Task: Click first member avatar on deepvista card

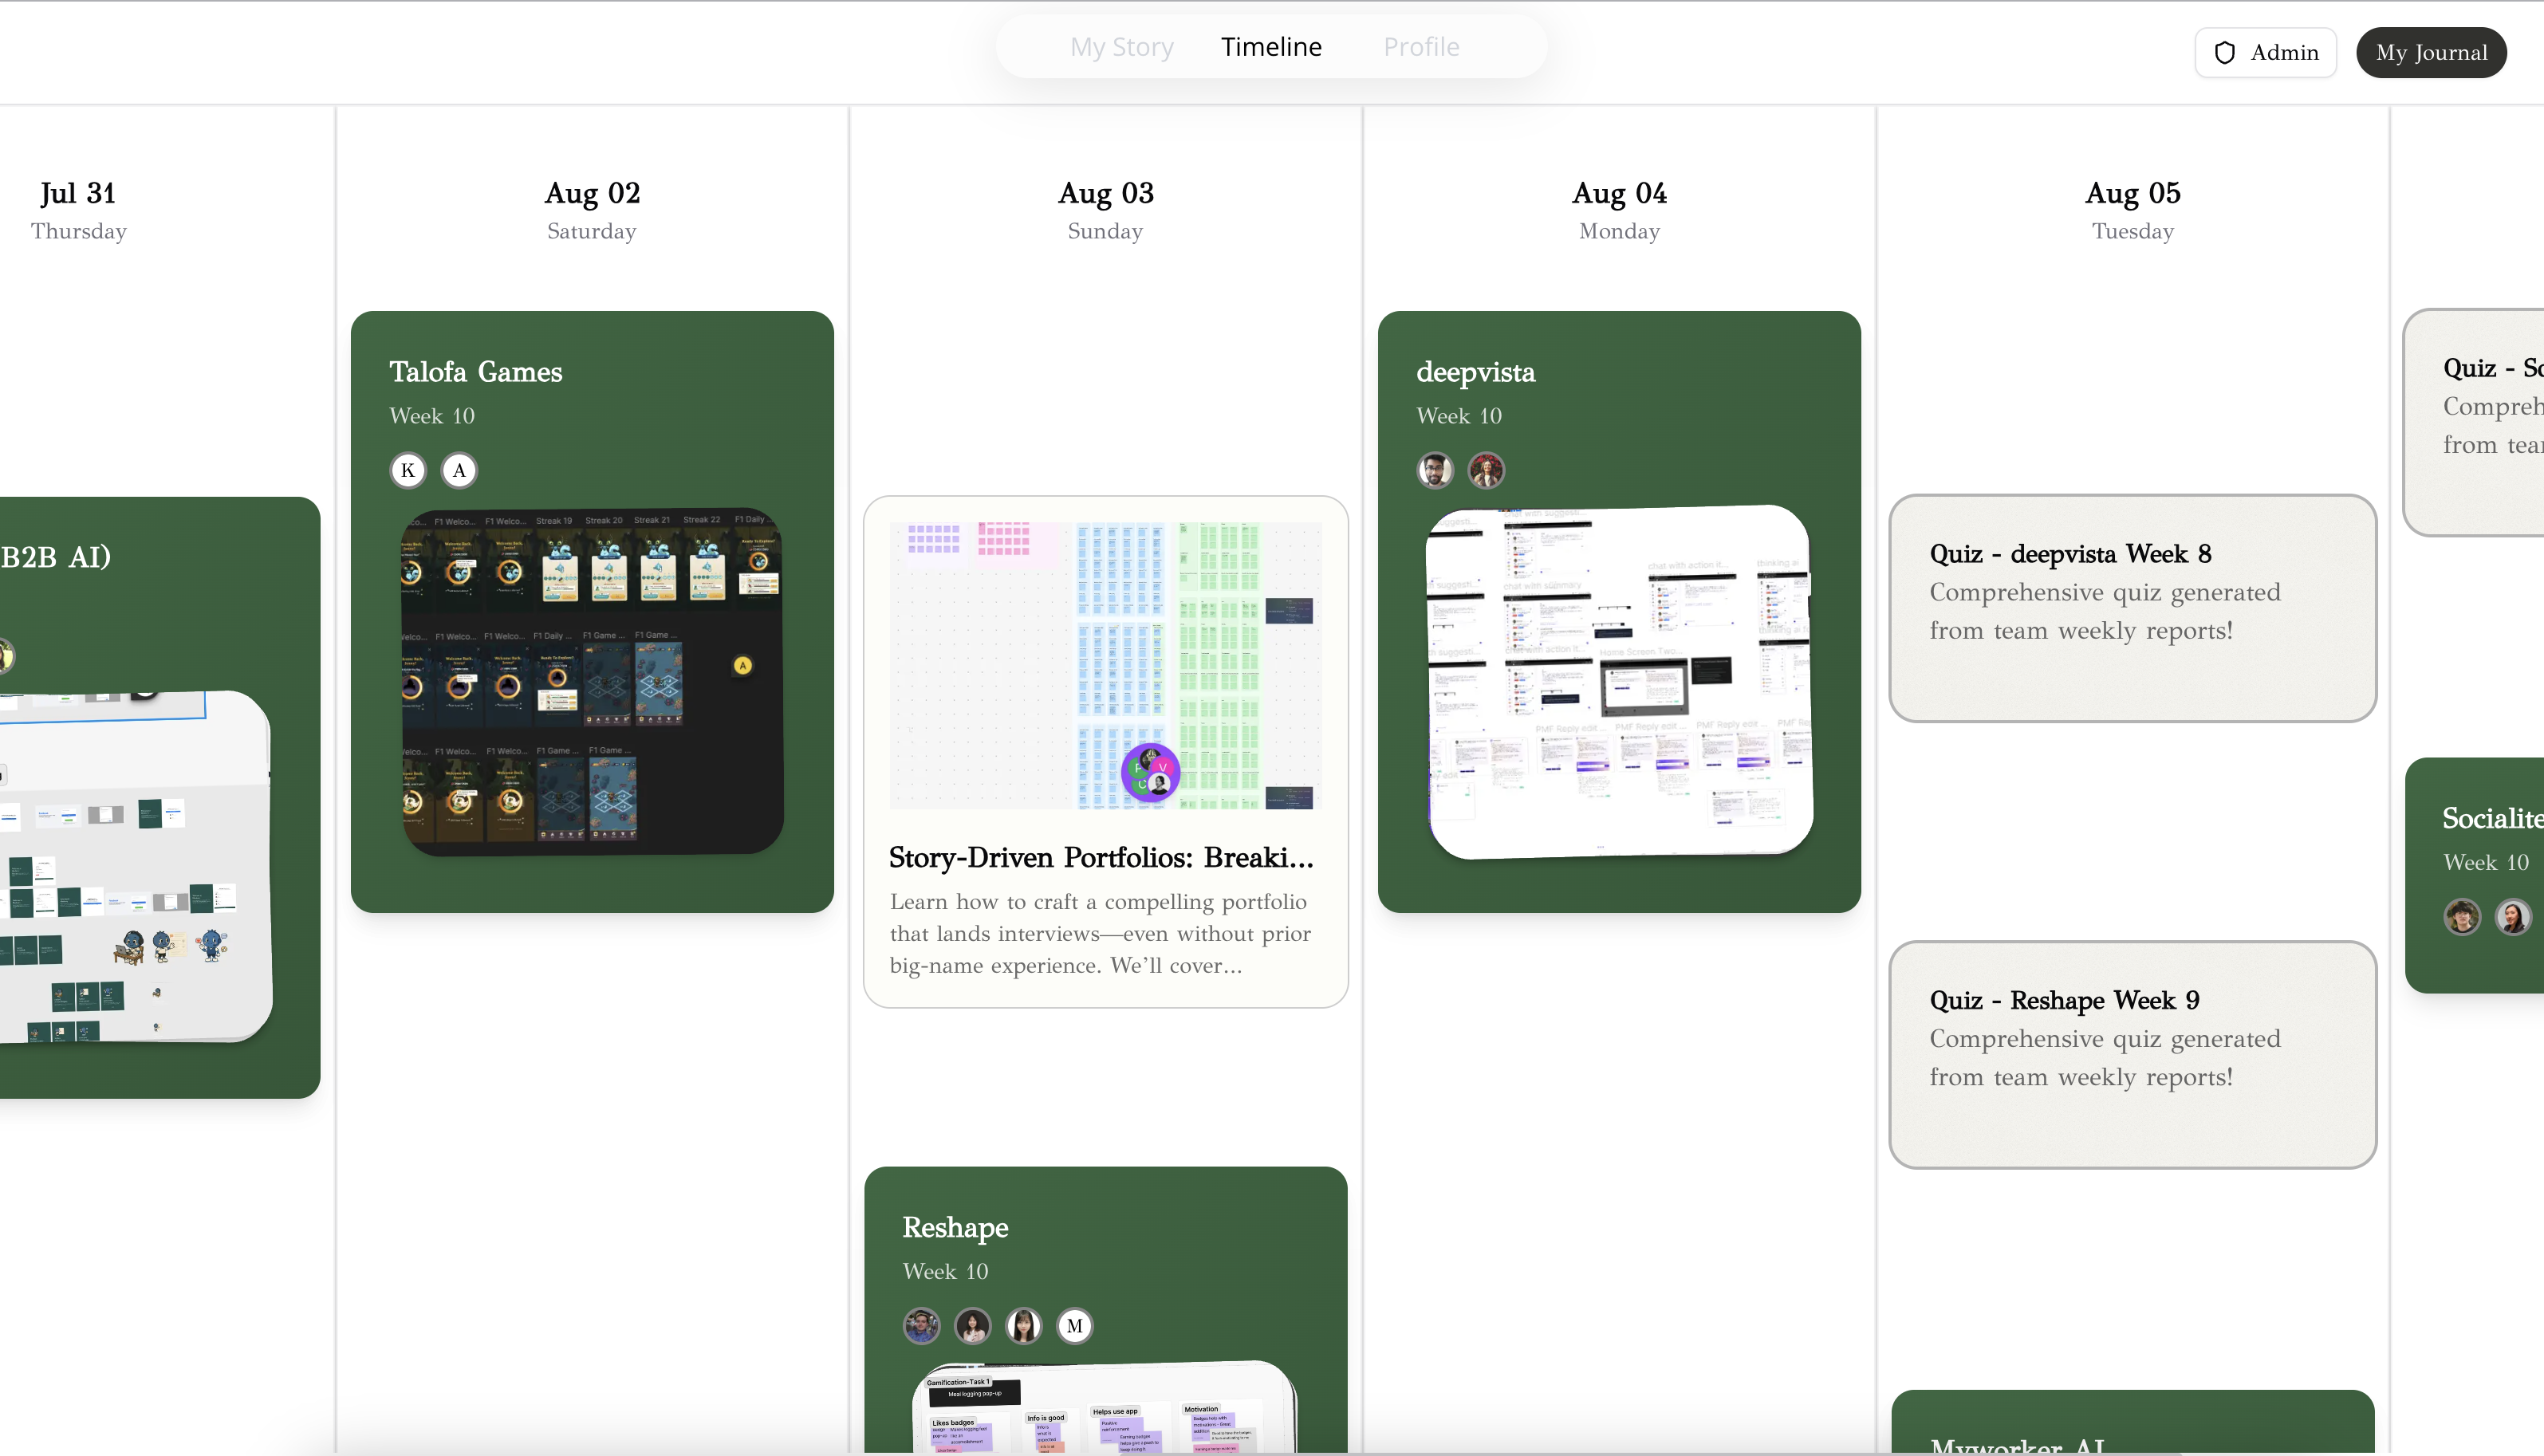Action: click(x=1435, y=470)
